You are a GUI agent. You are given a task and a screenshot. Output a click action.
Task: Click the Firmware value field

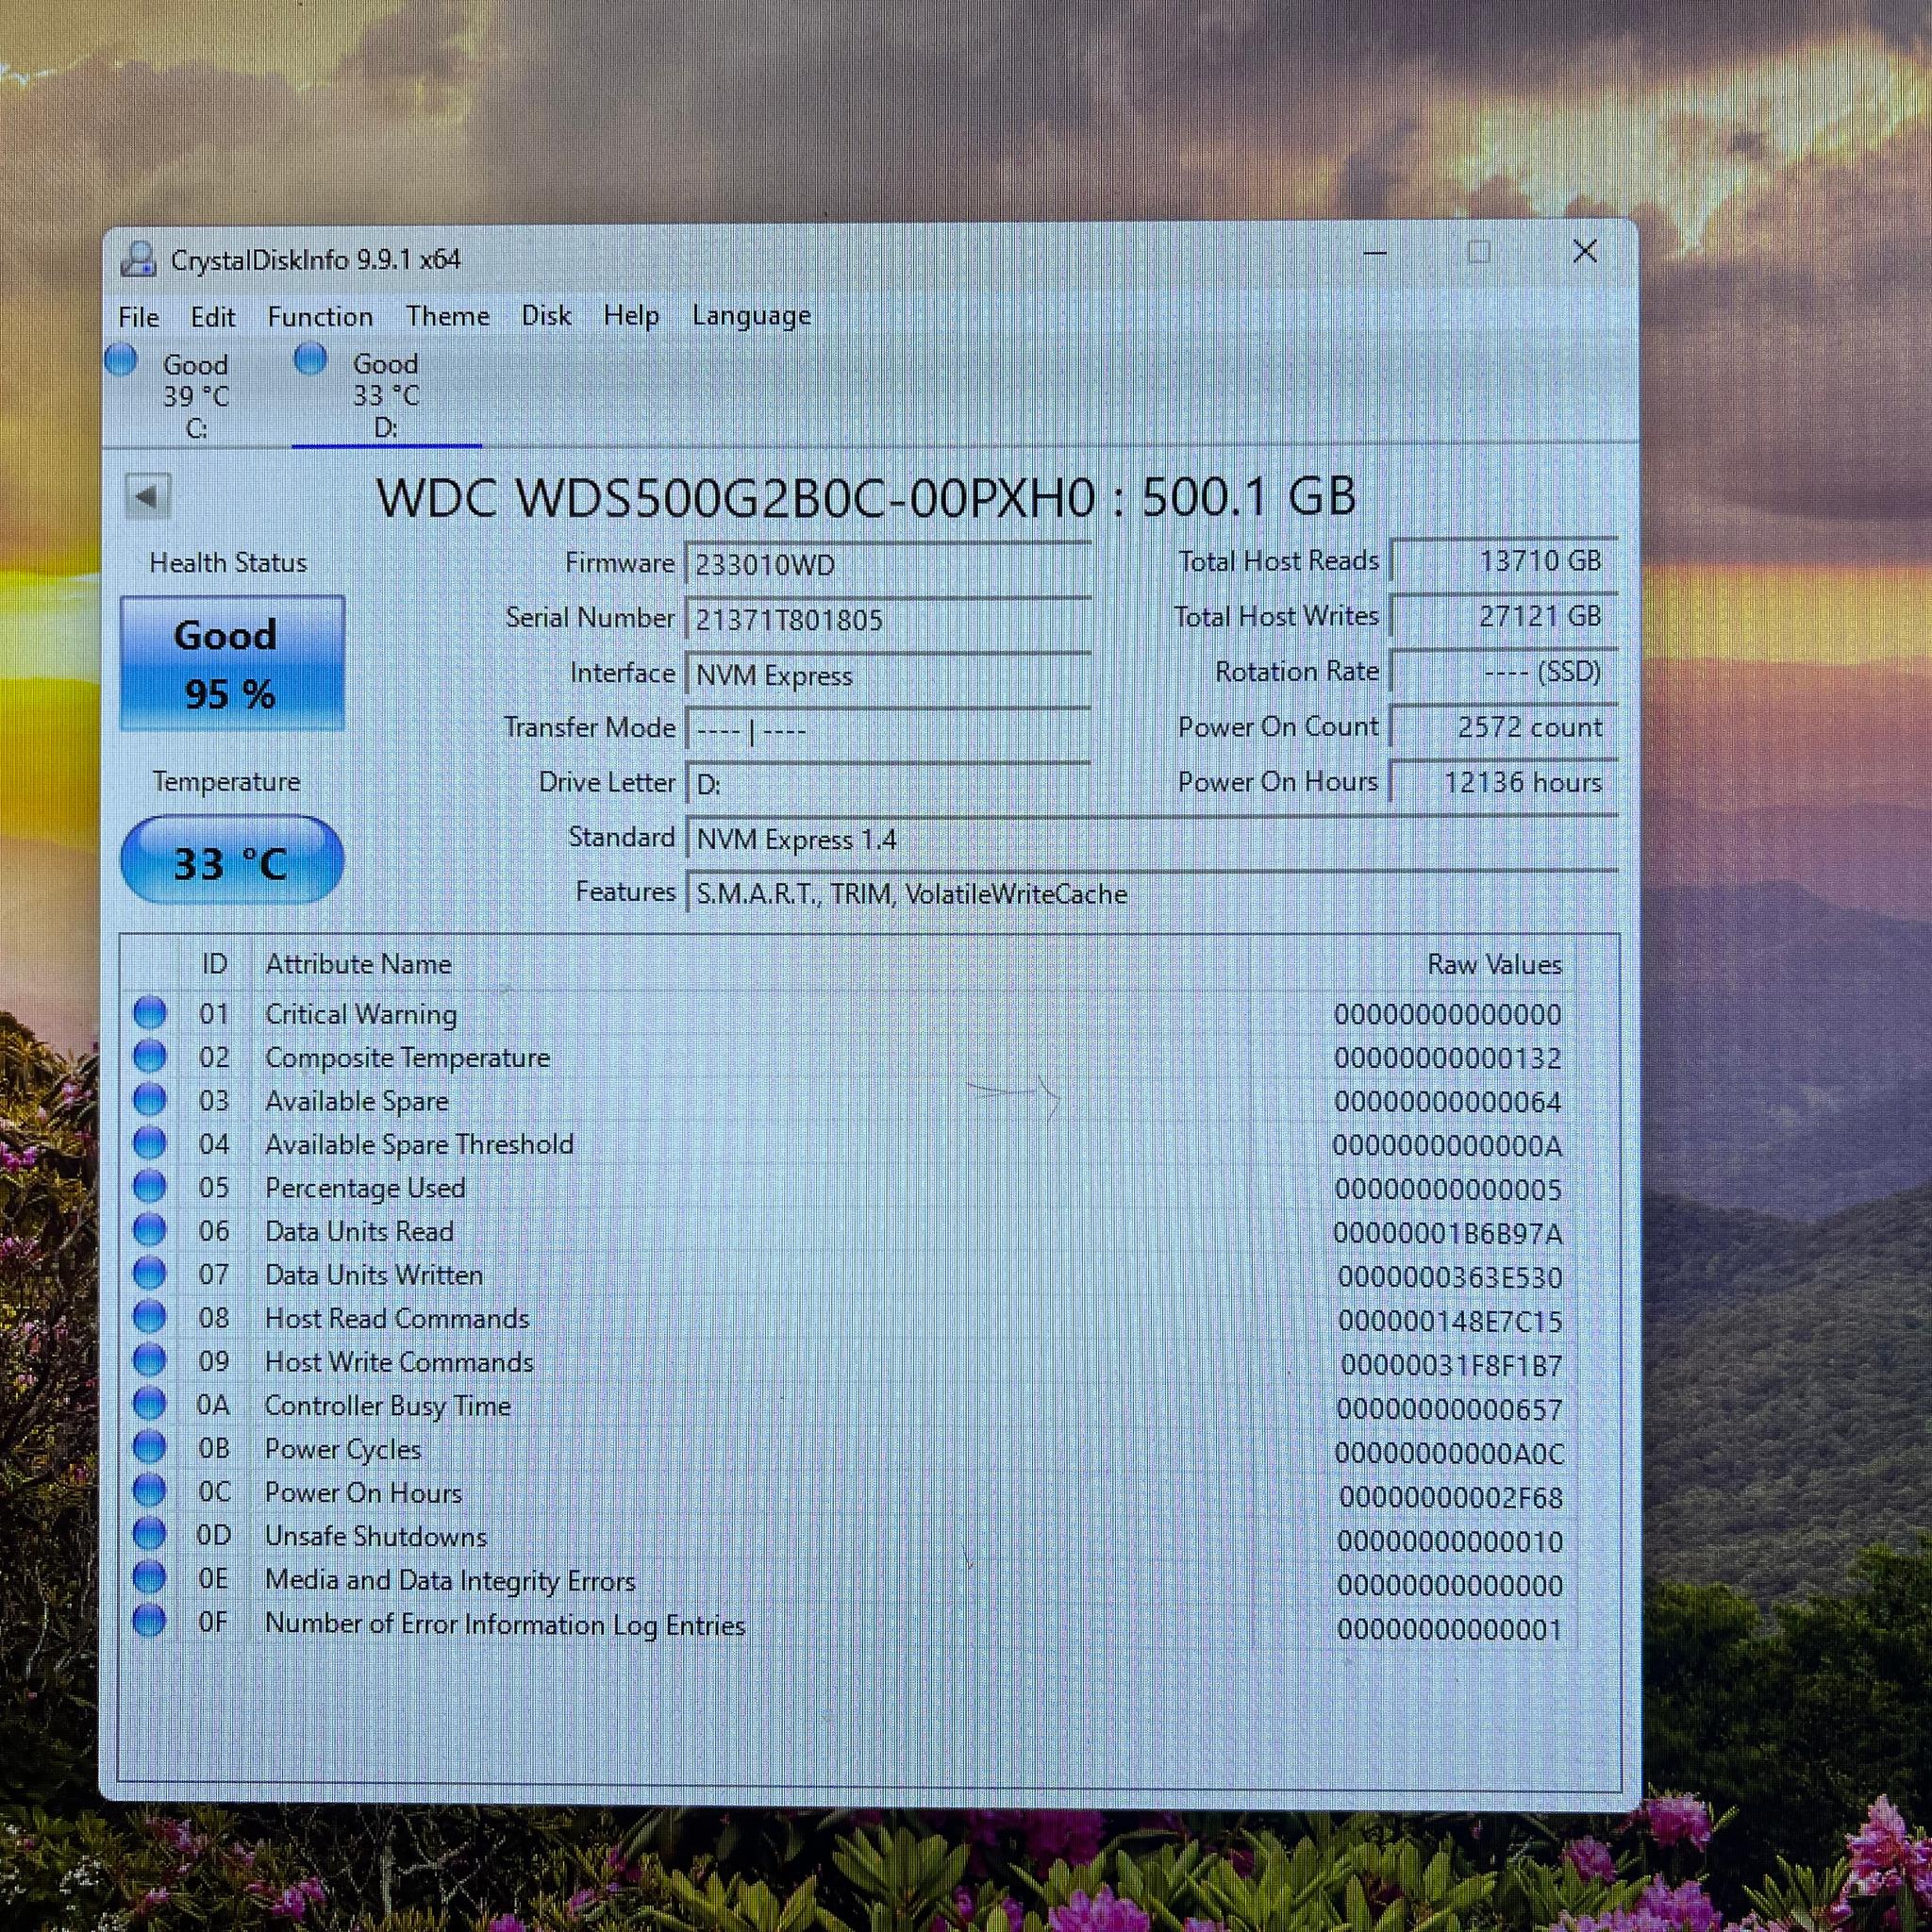click(888, 565)
